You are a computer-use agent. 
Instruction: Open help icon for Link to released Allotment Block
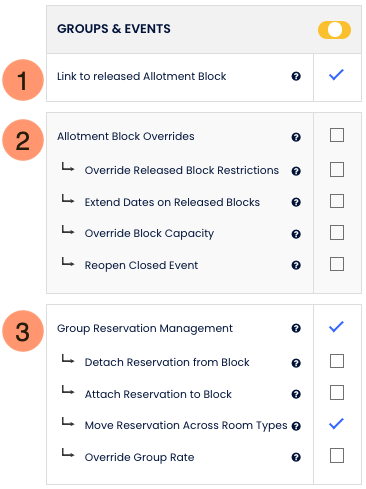point(296,76)
